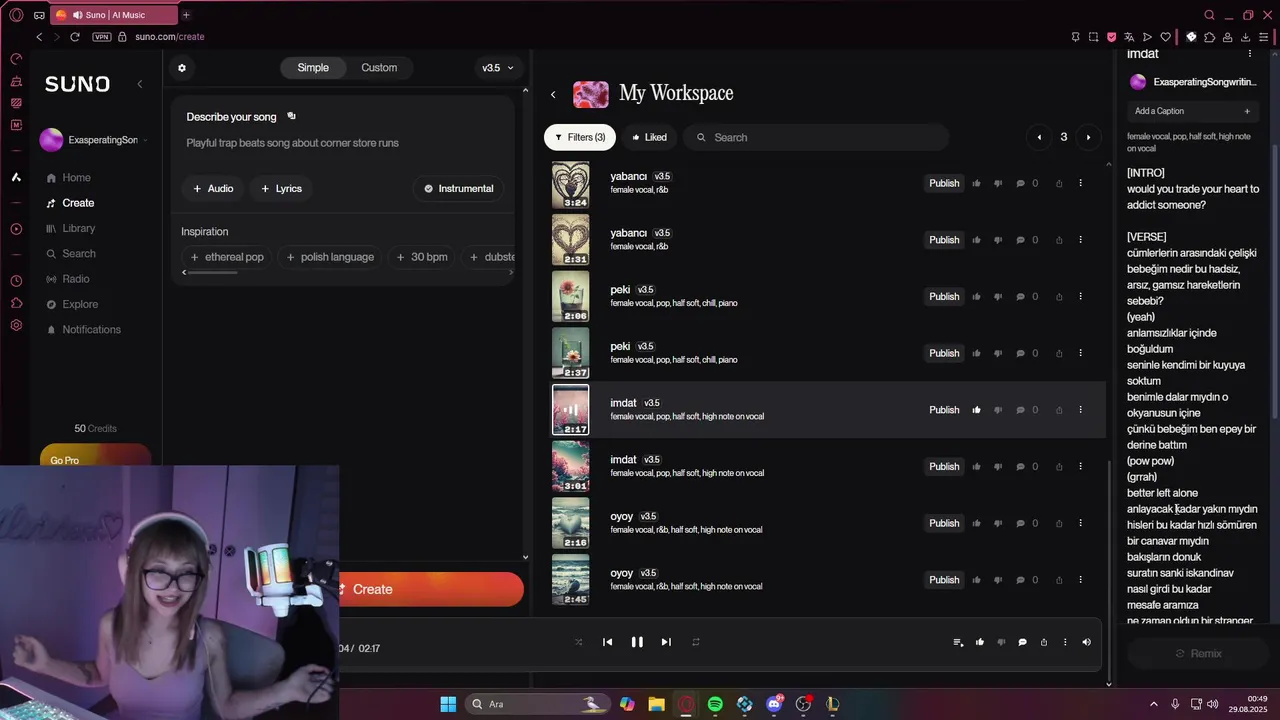Open a new browser tab
Image resolution: width=1280 pixels, height=720 pixels.
(x=186, y=15)
